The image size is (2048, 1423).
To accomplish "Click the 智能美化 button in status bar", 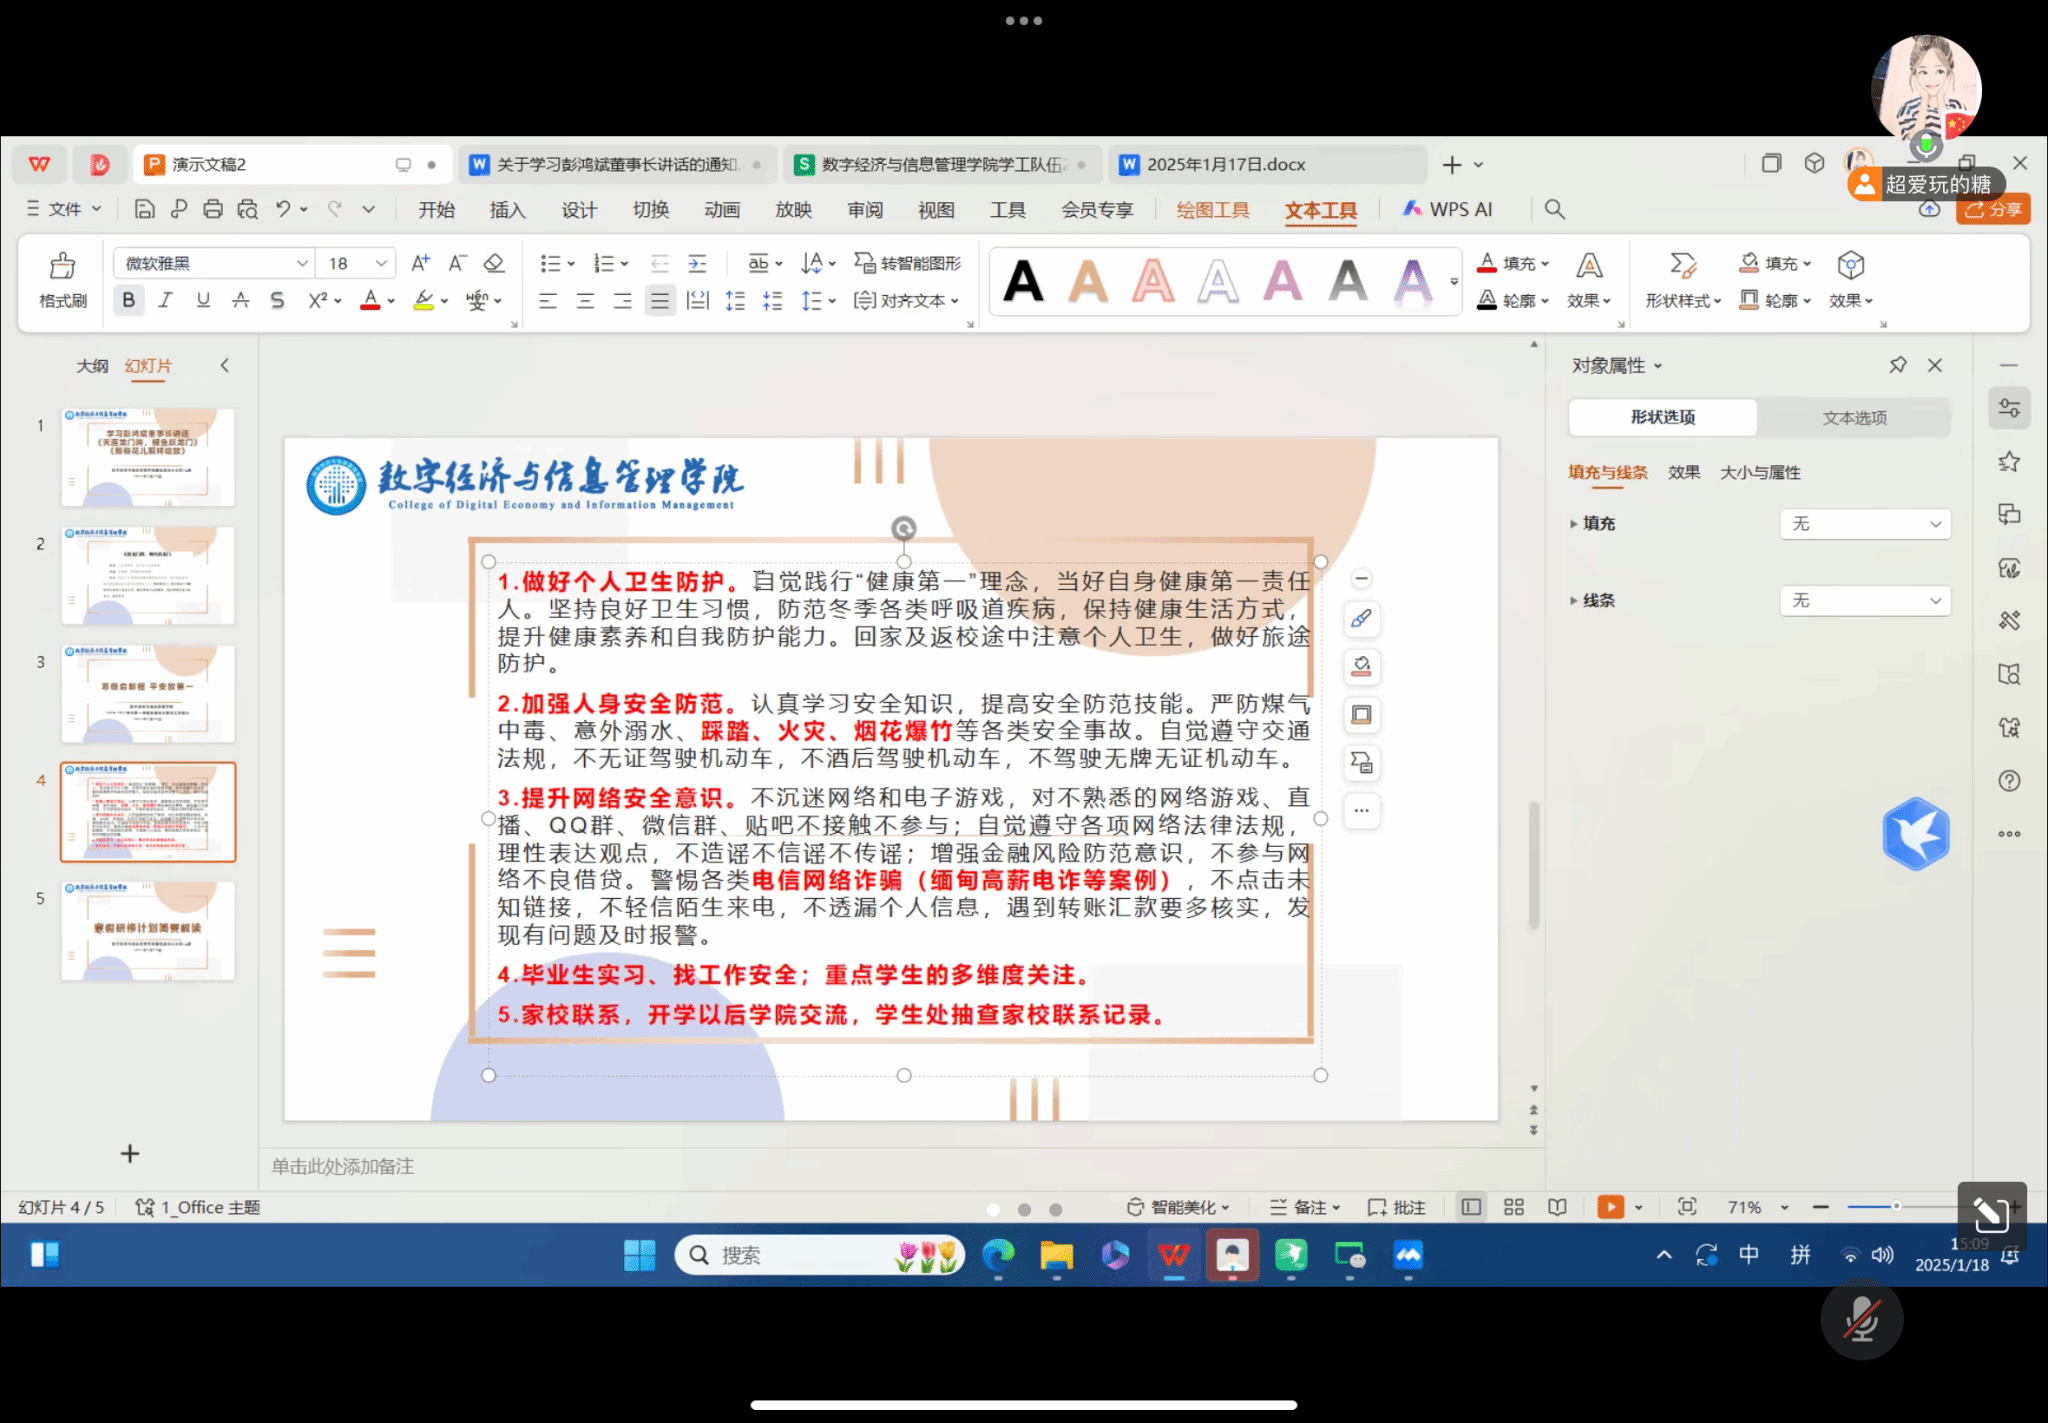I will click(1178, 1207).
